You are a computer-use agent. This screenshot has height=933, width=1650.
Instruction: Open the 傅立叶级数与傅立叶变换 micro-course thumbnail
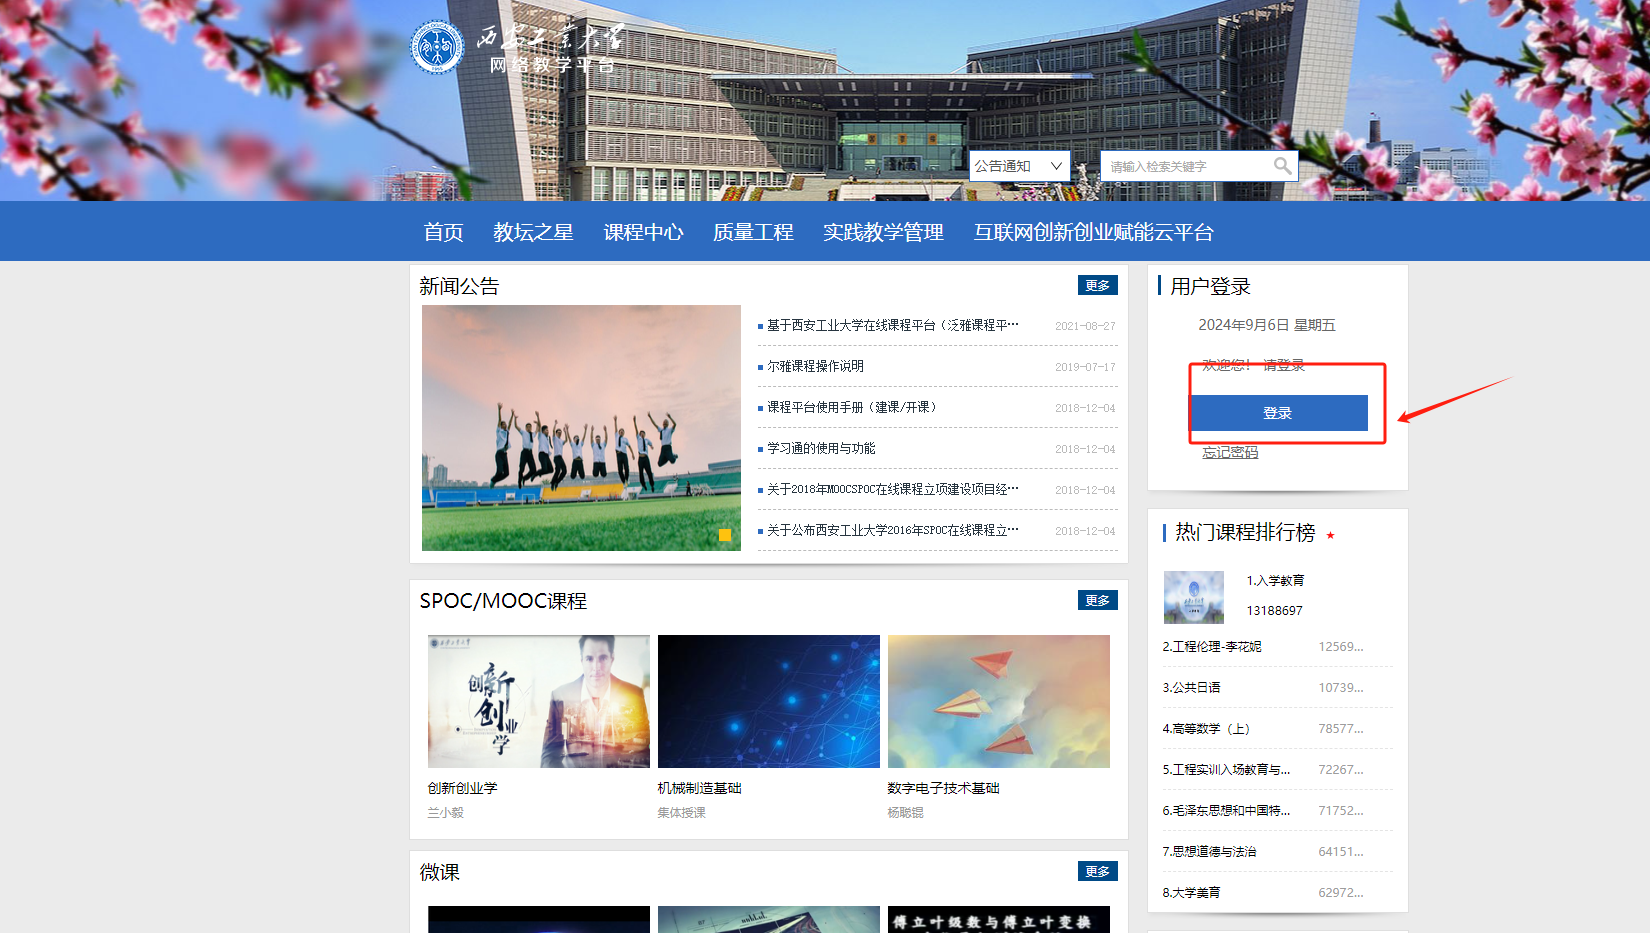pos(999,920)
